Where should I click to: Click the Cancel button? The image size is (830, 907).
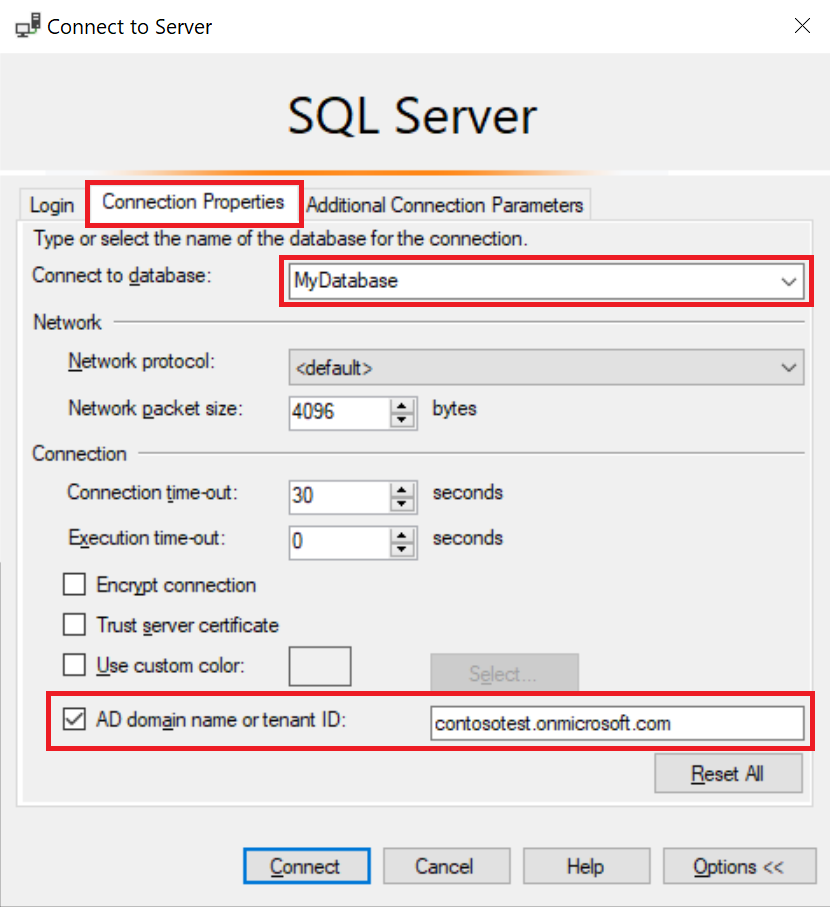(446, 866)
